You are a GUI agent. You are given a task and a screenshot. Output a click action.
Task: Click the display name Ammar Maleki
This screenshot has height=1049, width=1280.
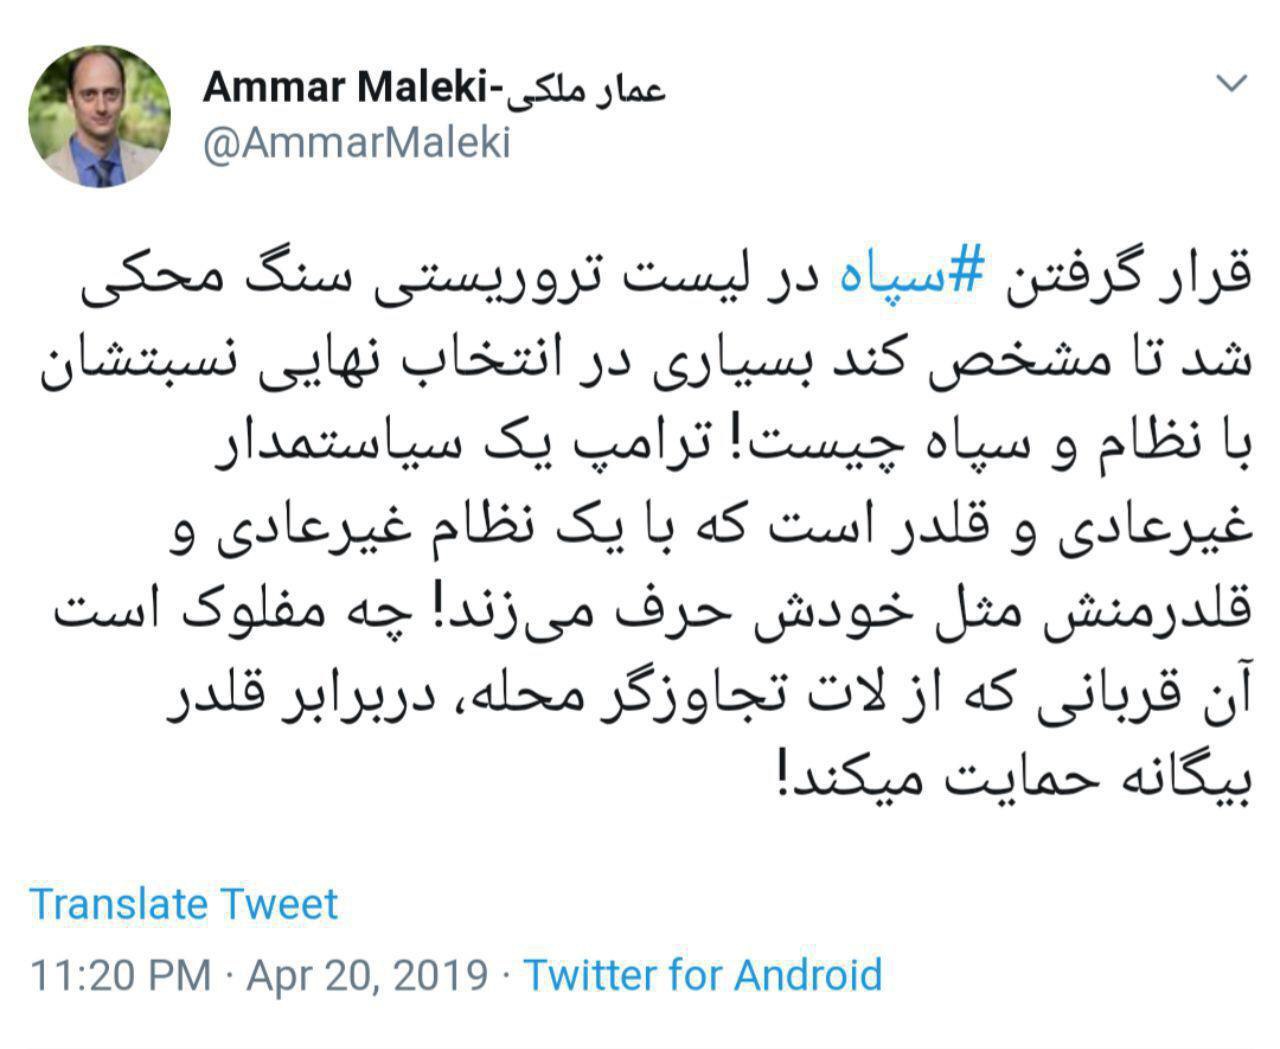pos(343,88)
